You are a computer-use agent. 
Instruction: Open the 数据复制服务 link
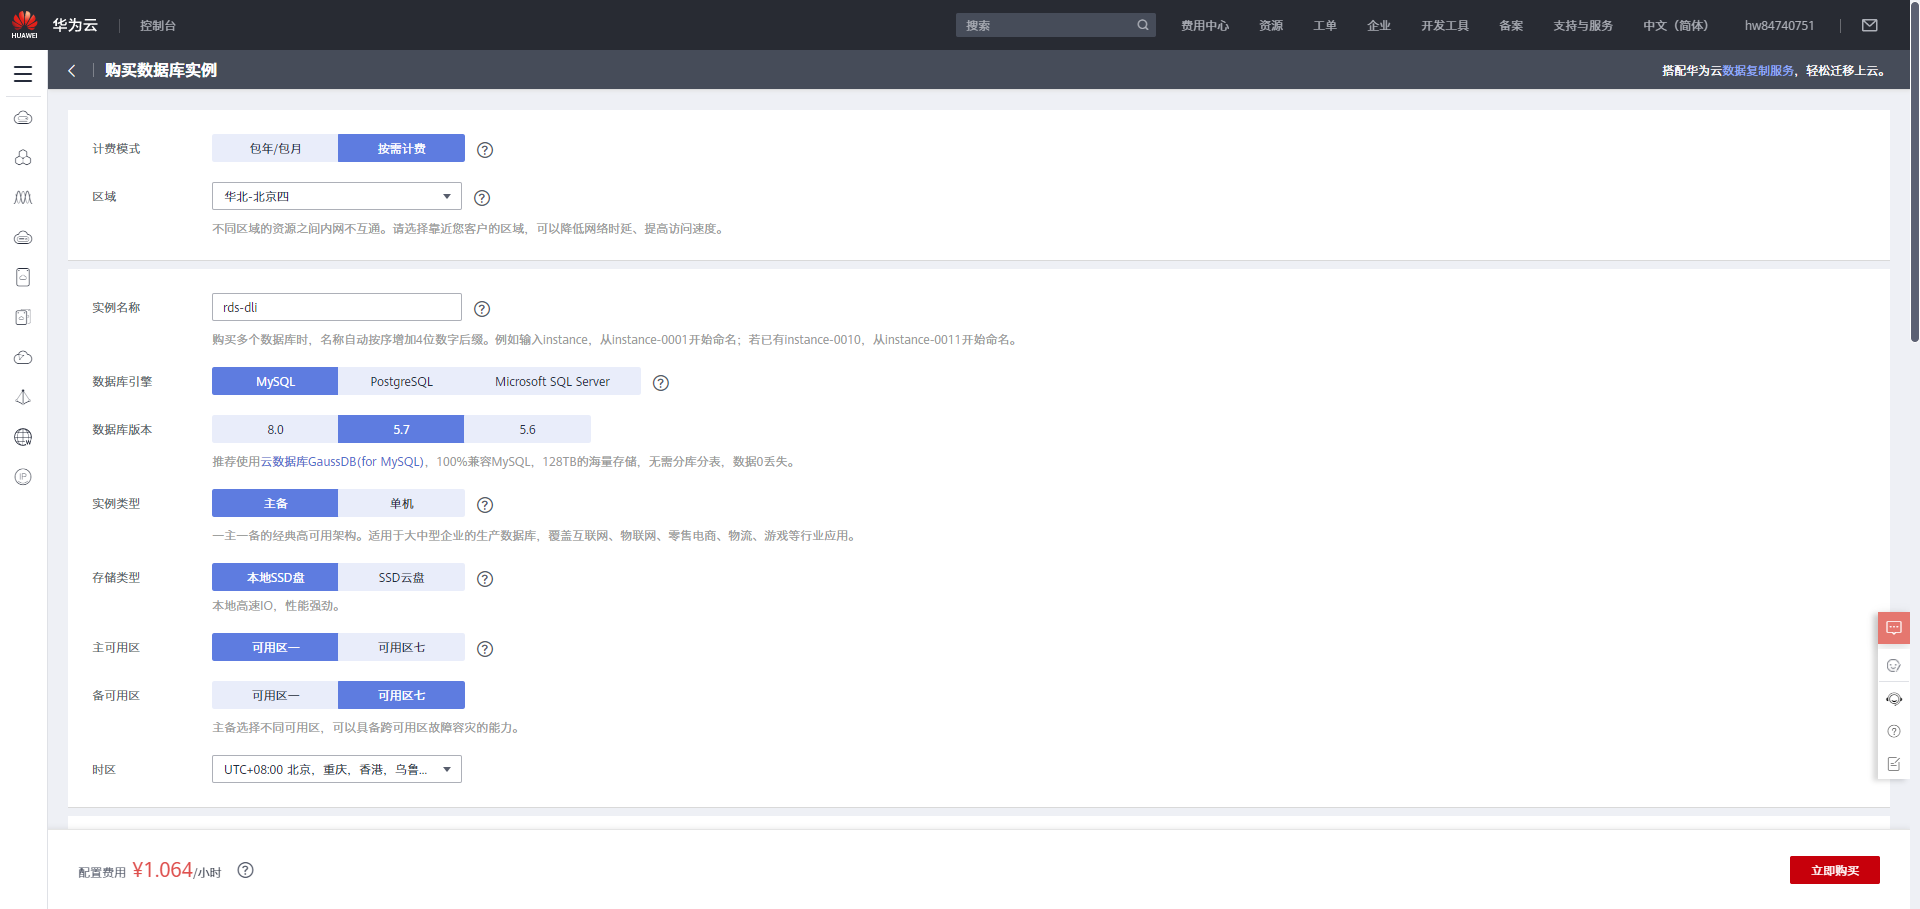(1758, 70)
